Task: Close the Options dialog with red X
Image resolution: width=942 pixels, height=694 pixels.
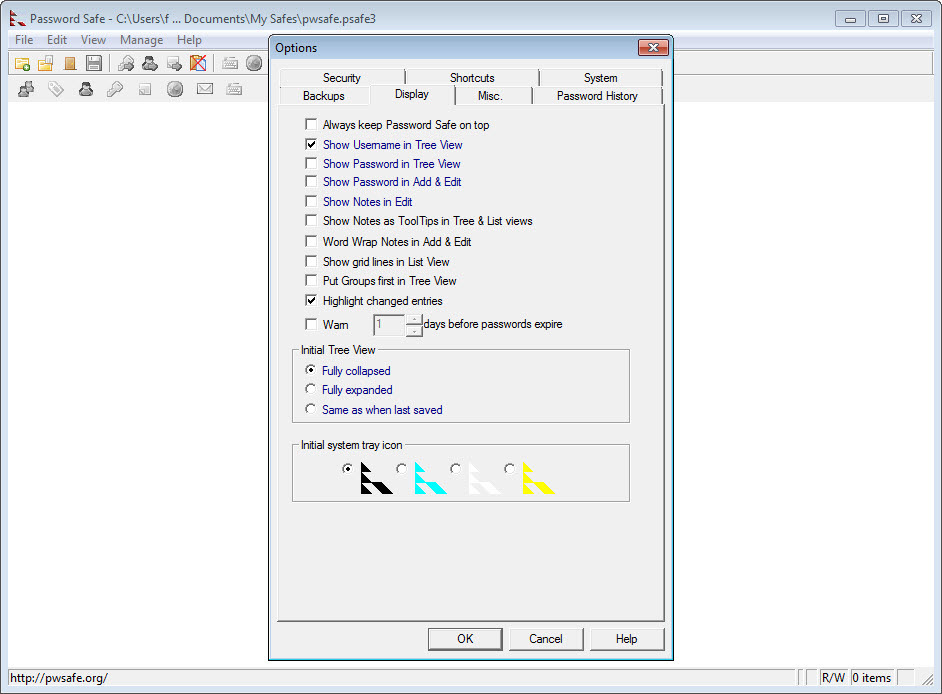Action: (653, 47)
